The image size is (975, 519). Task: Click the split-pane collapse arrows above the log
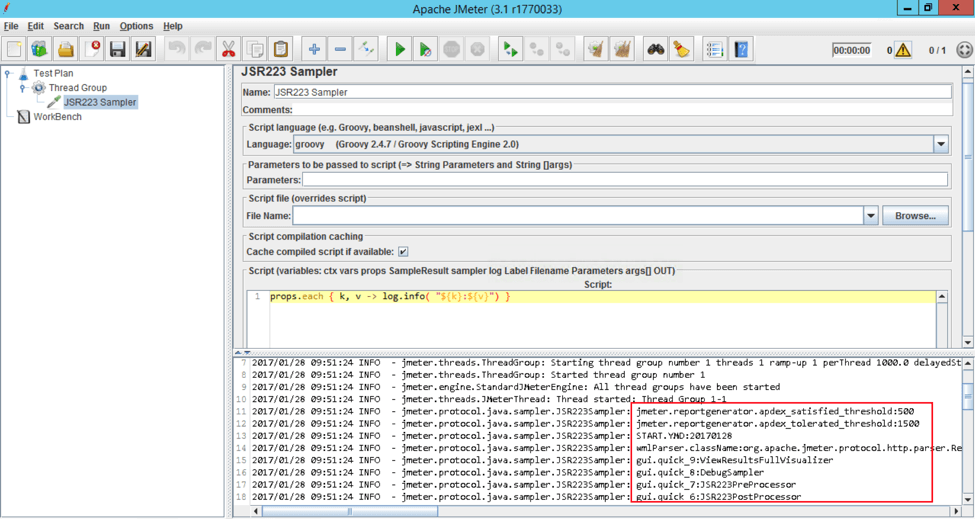click(x=243, y=352)
